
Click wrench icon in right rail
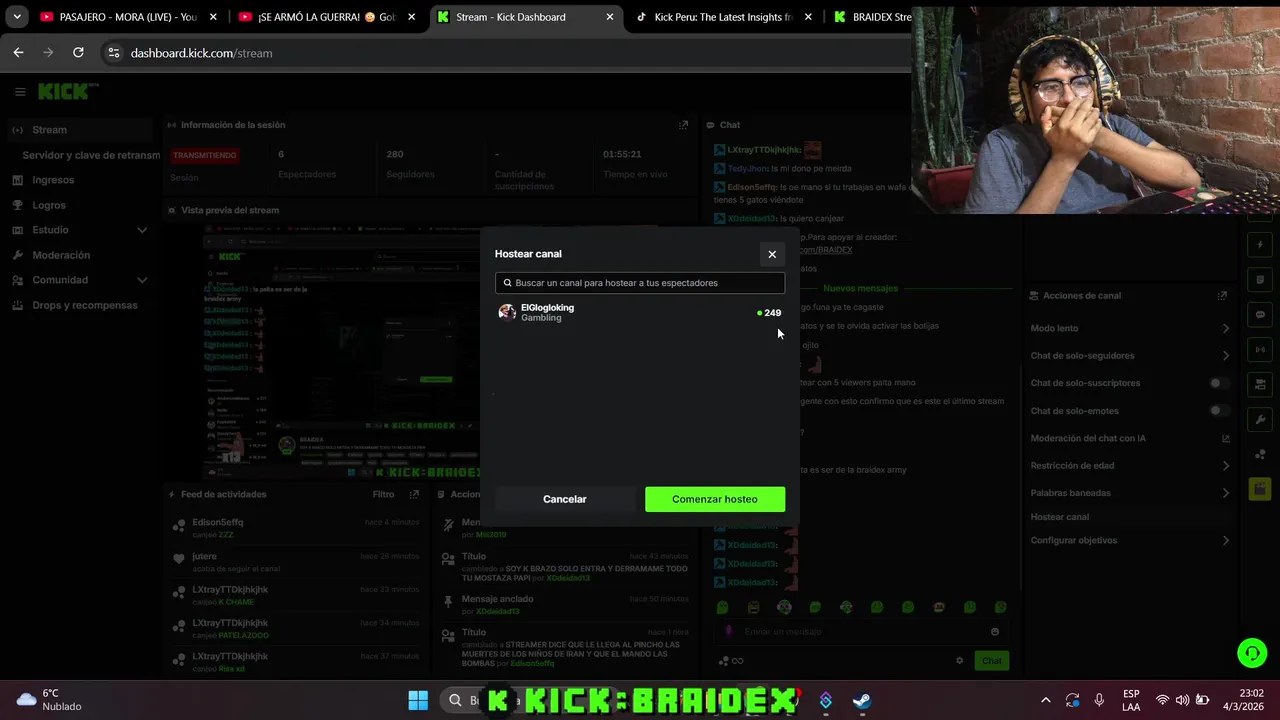[x=1260, y=419]
